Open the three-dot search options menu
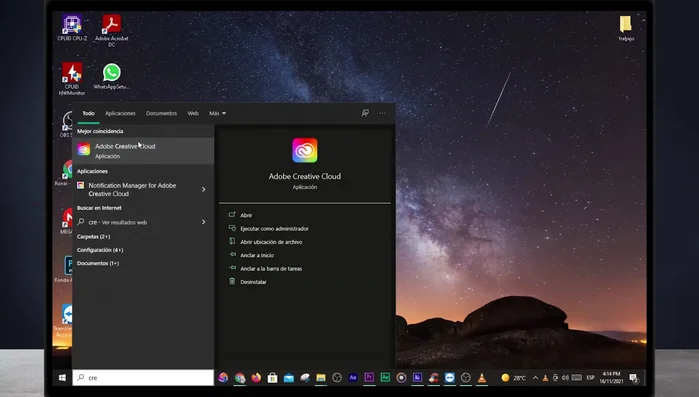699x397 pixels. coord(383,113)
